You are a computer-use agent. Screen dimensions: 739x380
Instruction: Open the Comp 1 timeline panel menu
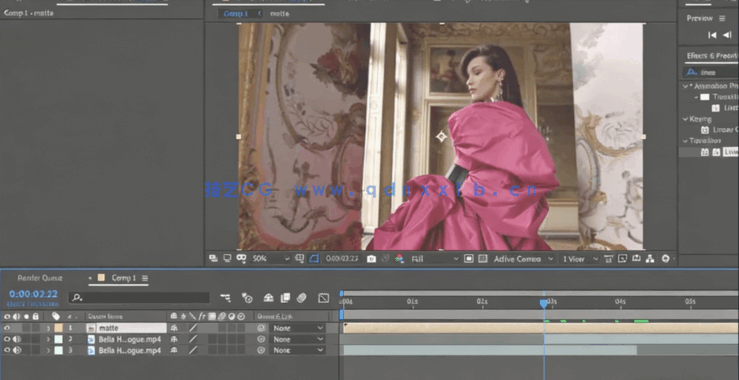click(x=145, y=278)
